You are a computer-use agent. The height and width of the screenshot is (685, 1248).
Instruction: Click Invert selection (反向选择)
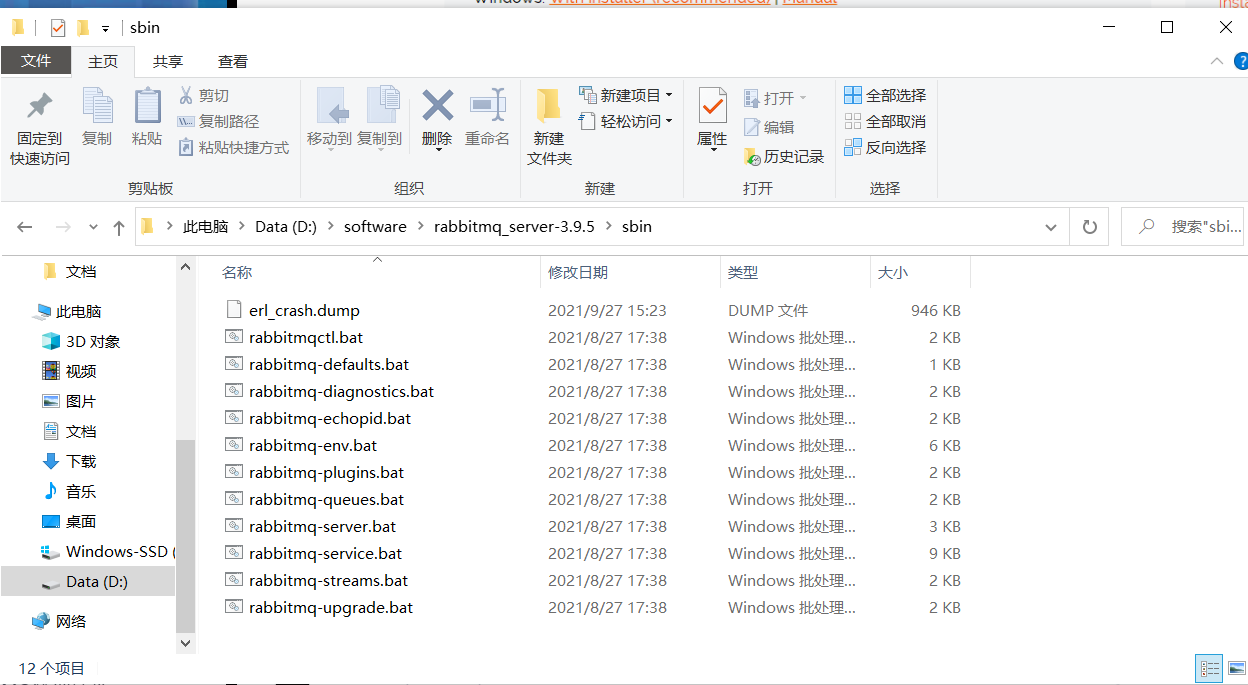(x=885, y=147)
